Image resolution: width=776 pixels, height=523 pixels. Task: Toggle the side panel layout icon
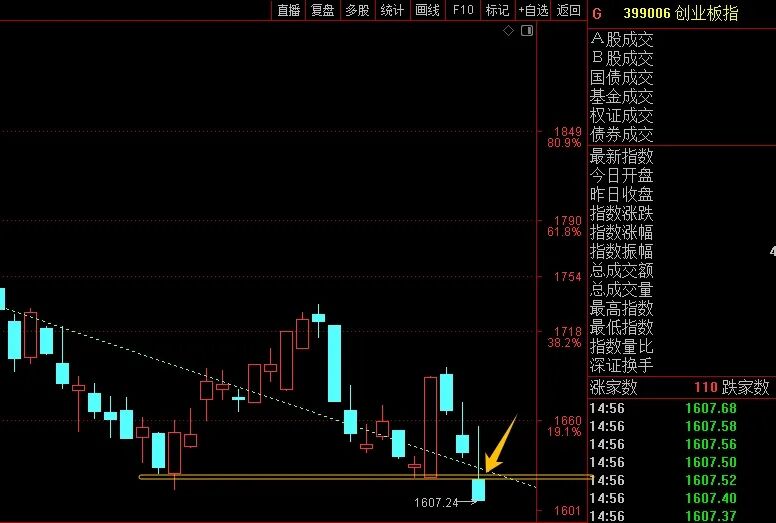pos(527,31)
